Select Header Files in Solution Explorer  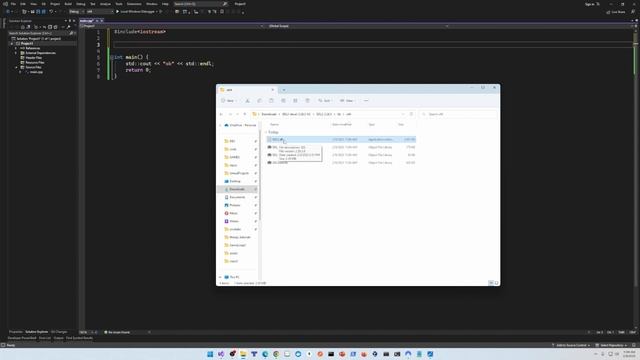(x=33, y=58)
